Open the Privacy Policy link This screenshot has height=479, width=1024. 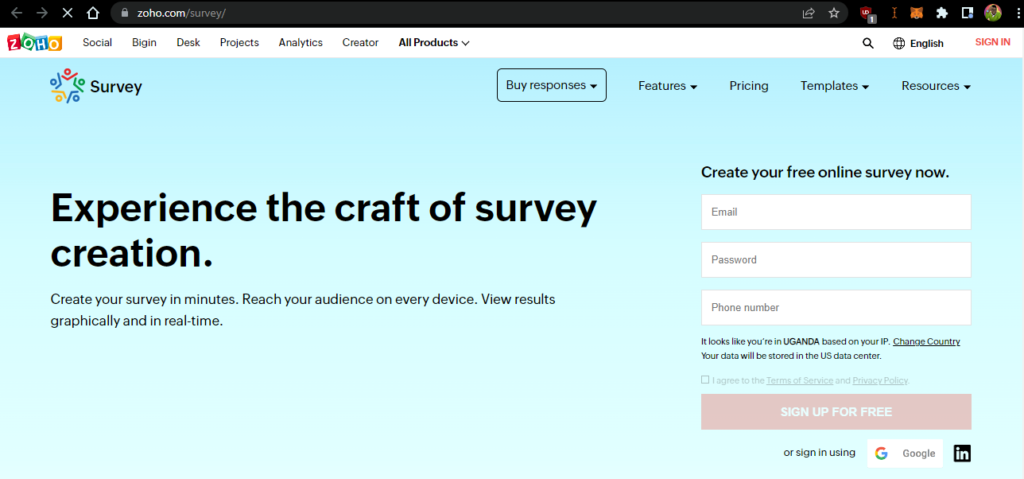880,380
